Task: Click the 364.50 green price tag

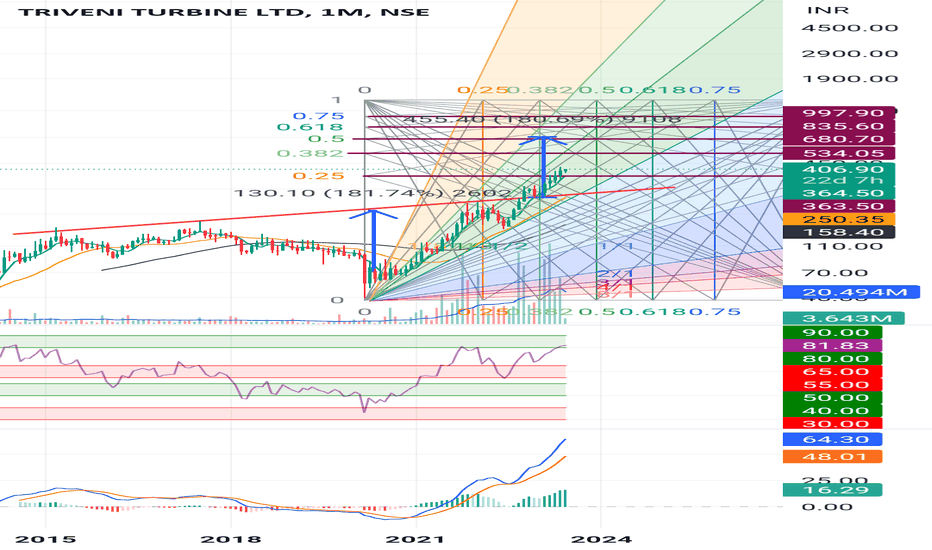Action: (x=839, y=193)
